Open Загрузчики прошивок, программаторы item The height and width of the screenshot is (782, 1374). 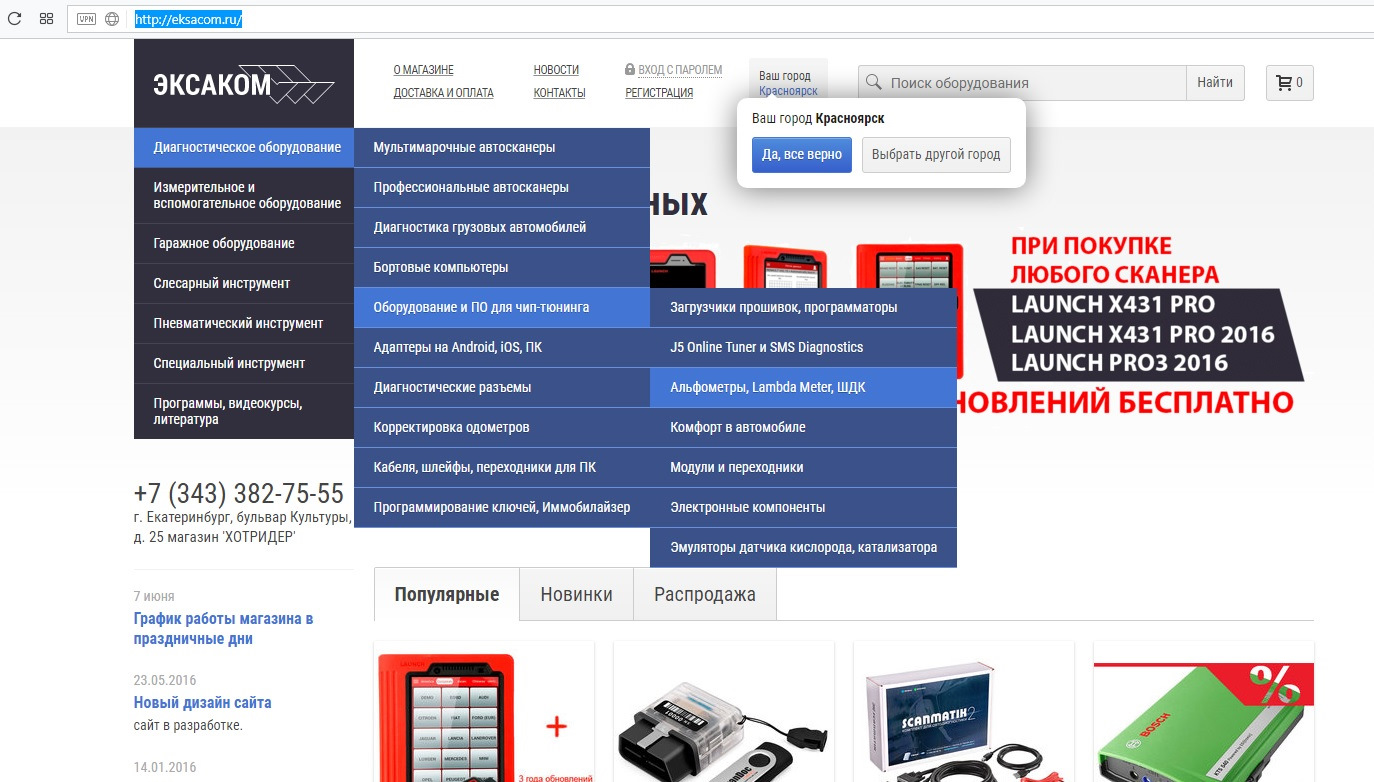(x=803, y=308)
